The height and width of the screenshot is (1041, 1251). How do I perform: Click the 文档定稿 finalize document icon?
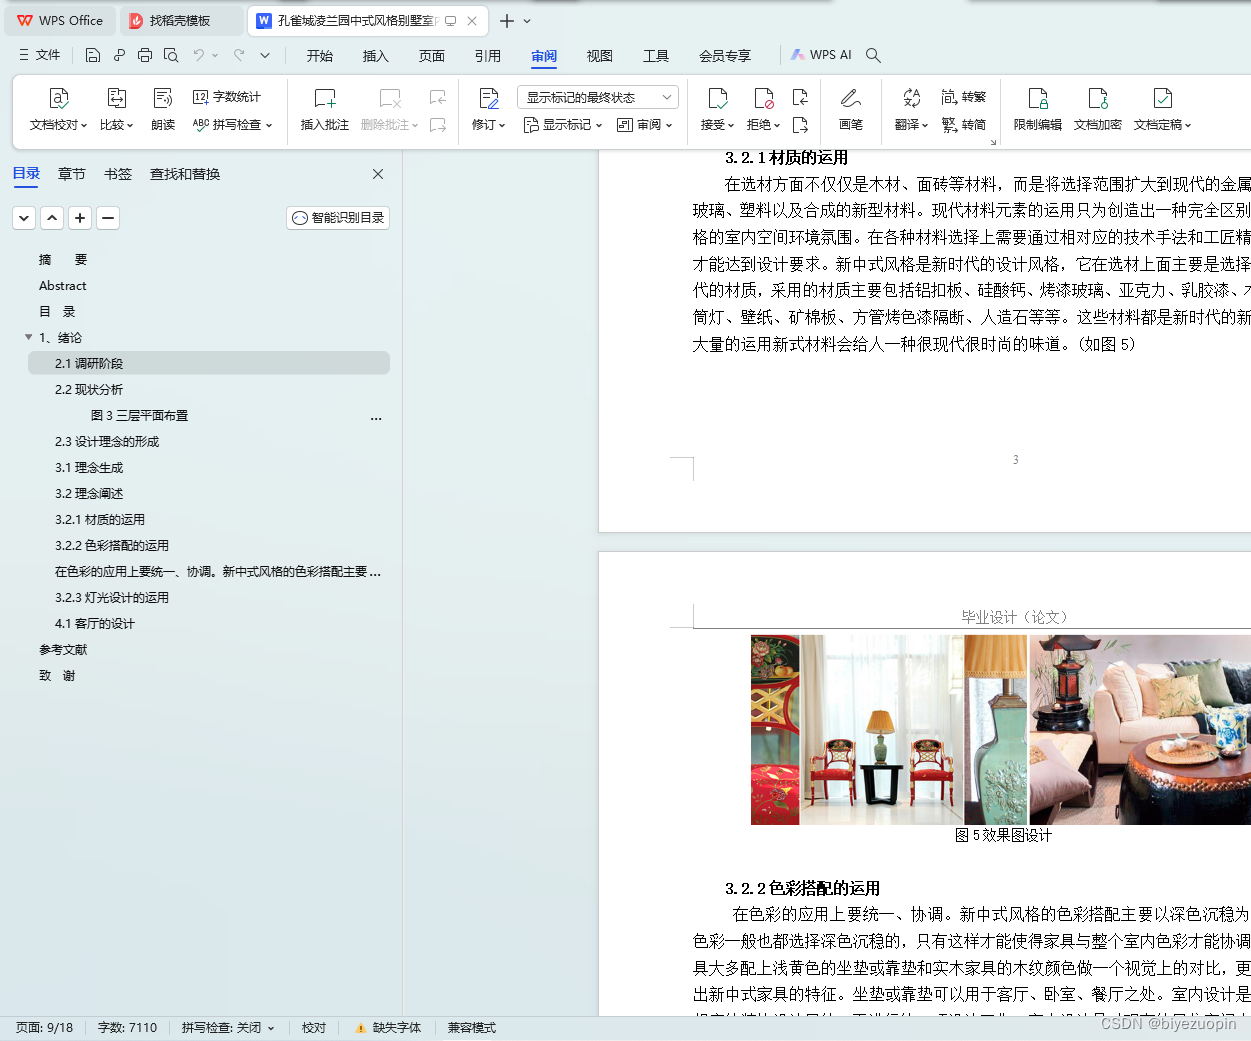1162,98
